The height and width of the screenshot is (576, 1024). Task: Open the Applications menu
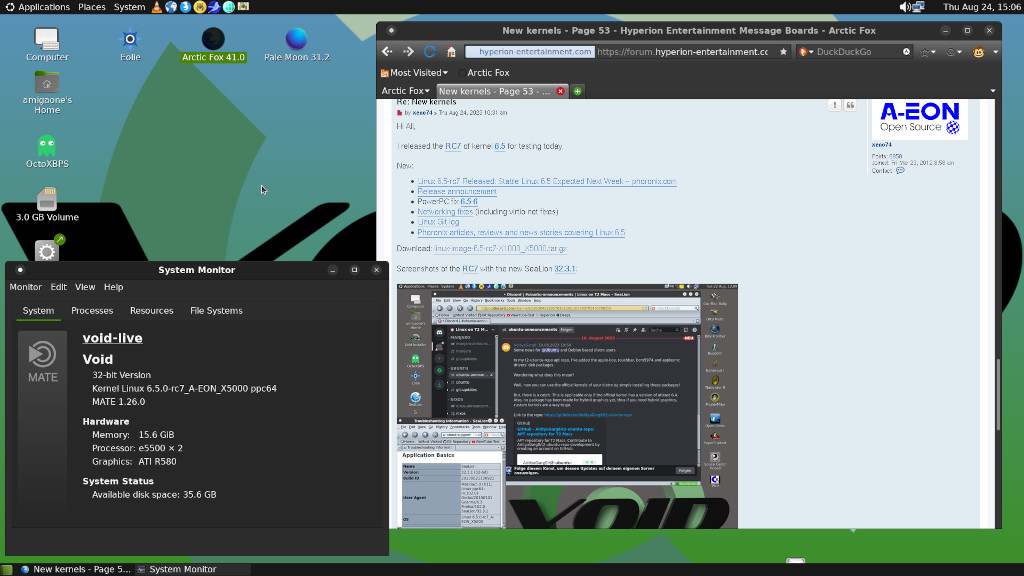pyautogui.click(x=37, y=7)
